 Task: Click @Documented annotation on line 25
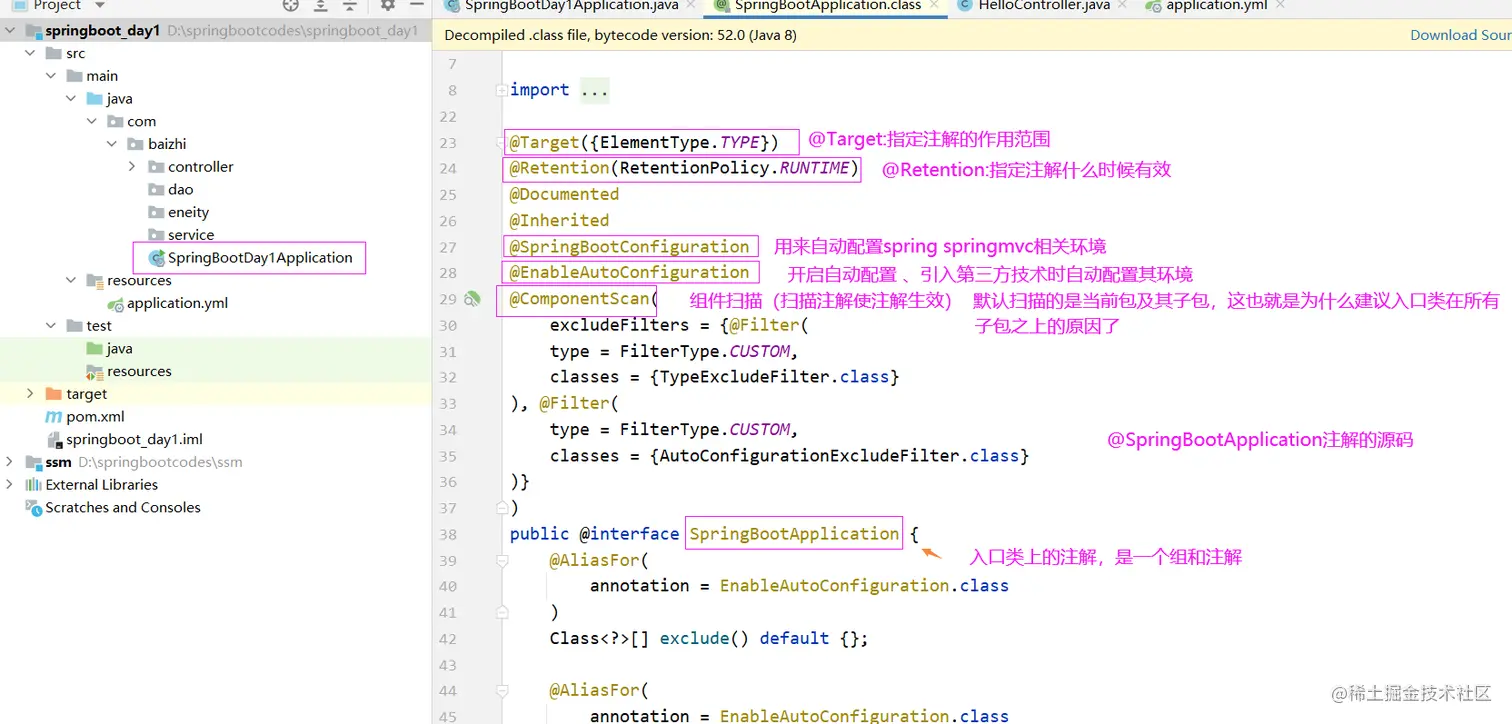tap(564, 194)
